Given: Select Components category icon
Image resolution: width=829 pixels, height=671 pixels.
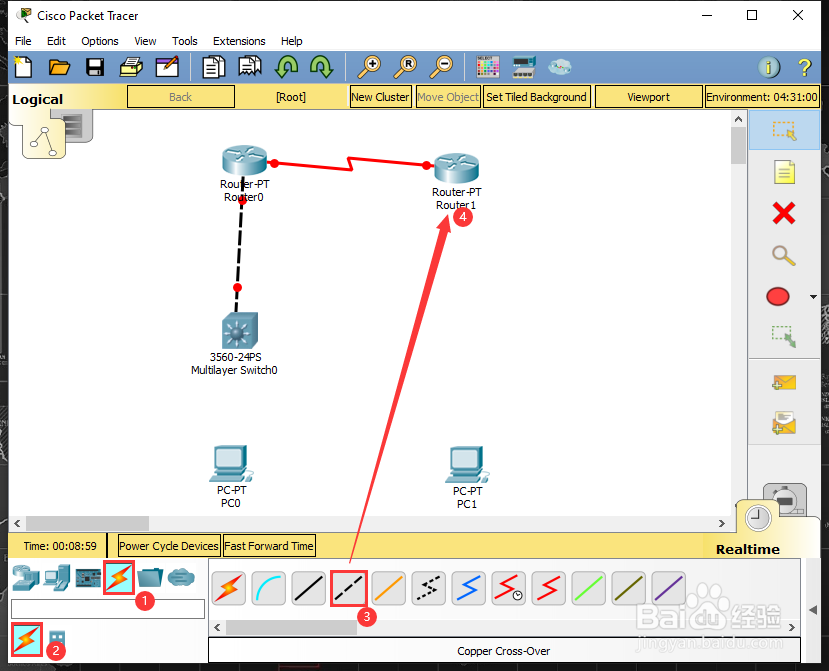Looking at the screenshot, I should [88, 578].
